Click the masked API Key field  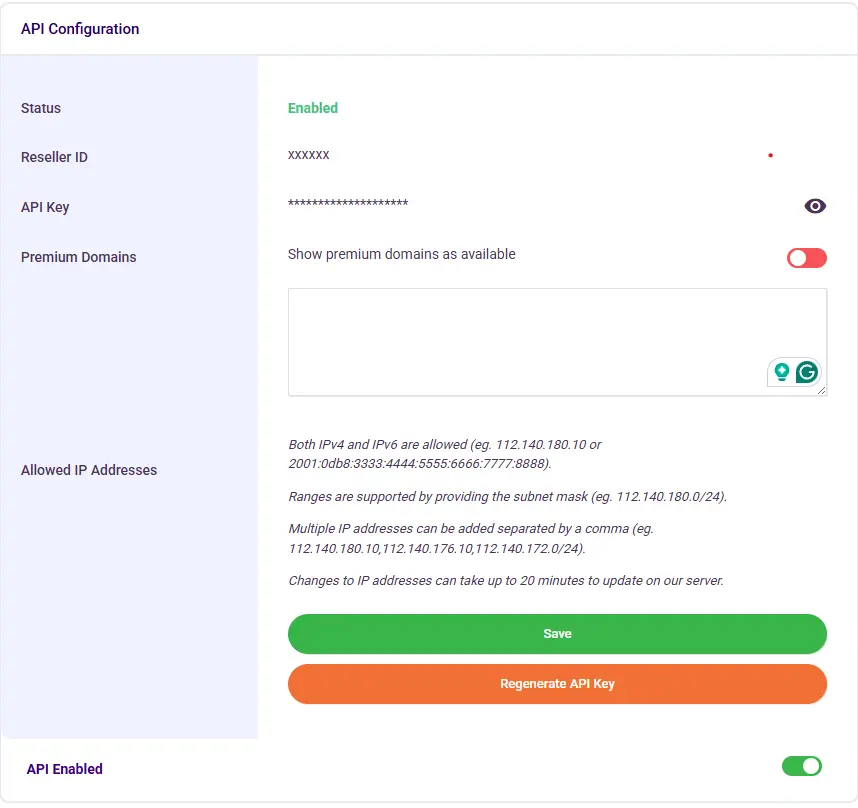point(348,204)
